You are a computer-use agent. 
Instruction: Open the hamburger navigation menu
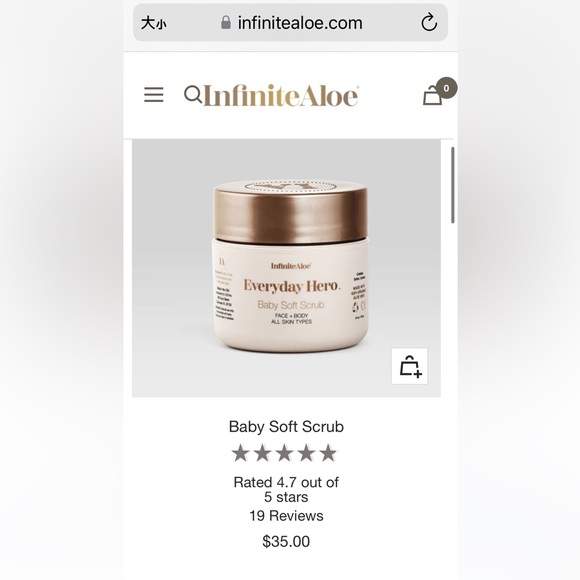(x=154, y=95)
